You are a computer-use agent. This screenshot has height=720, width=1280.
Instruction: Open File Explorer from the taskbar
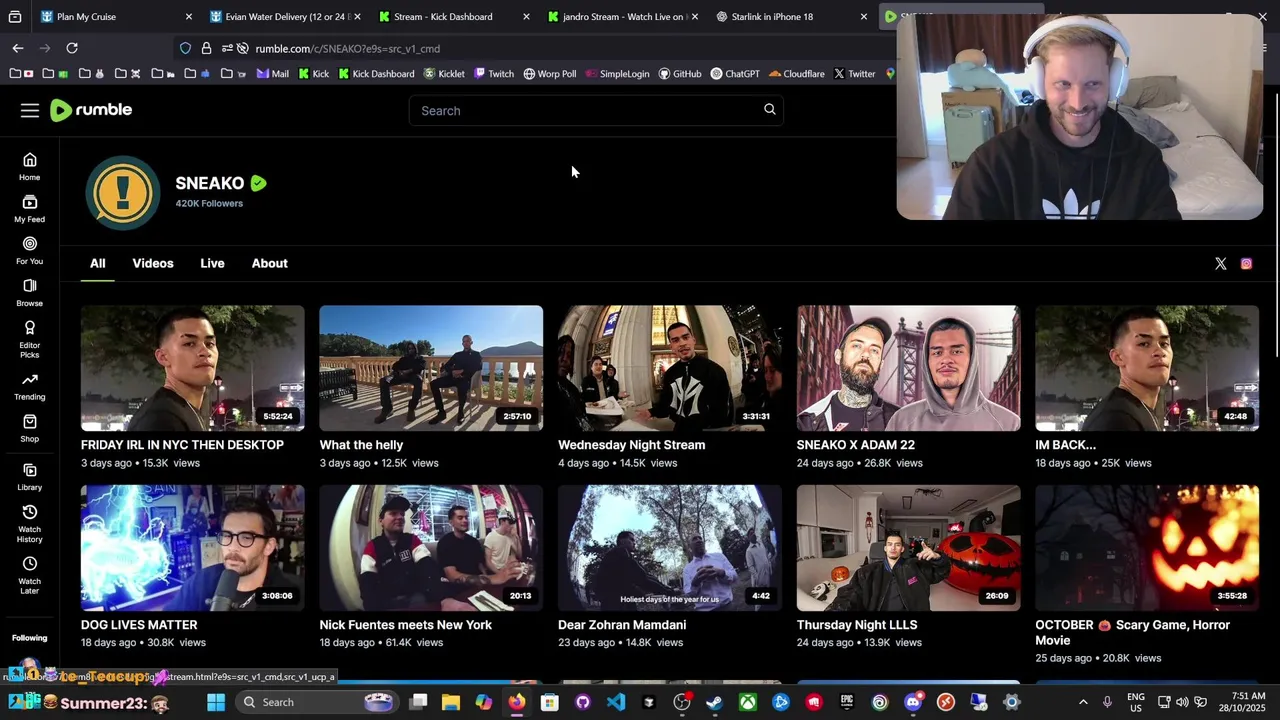click(x=451, y=702)
